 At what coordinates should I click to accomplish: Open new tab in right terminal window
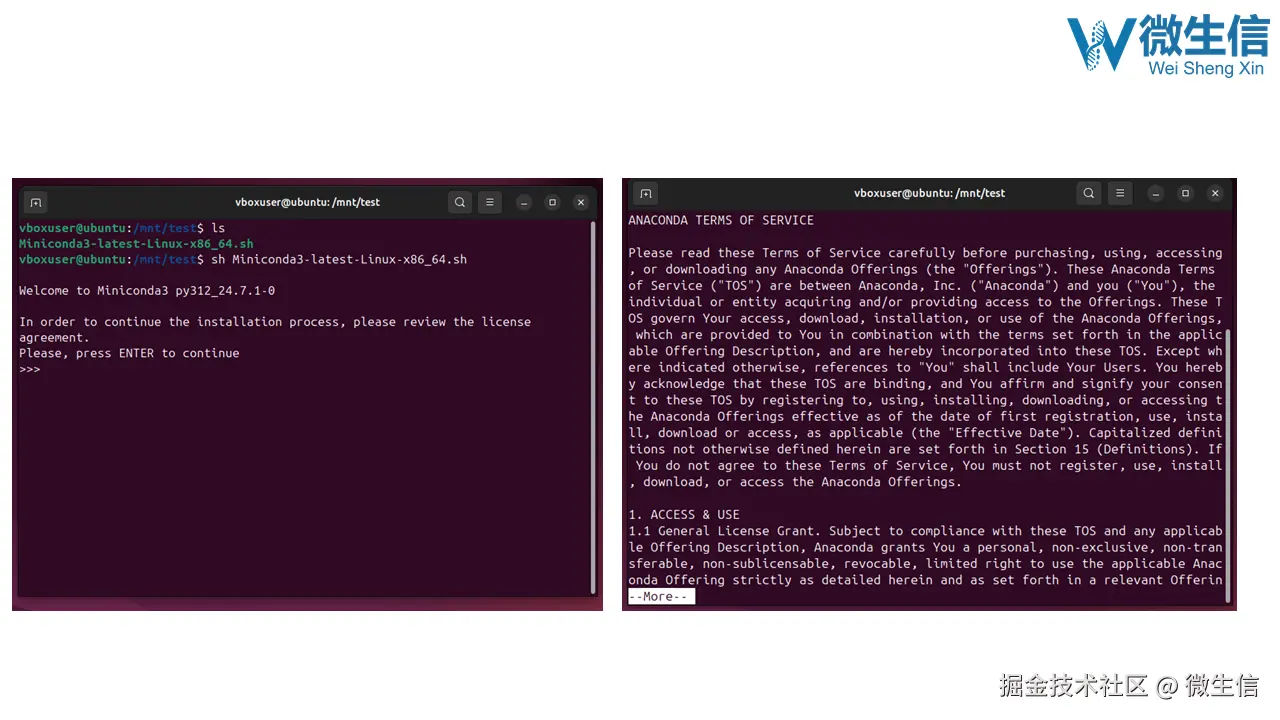645,193
